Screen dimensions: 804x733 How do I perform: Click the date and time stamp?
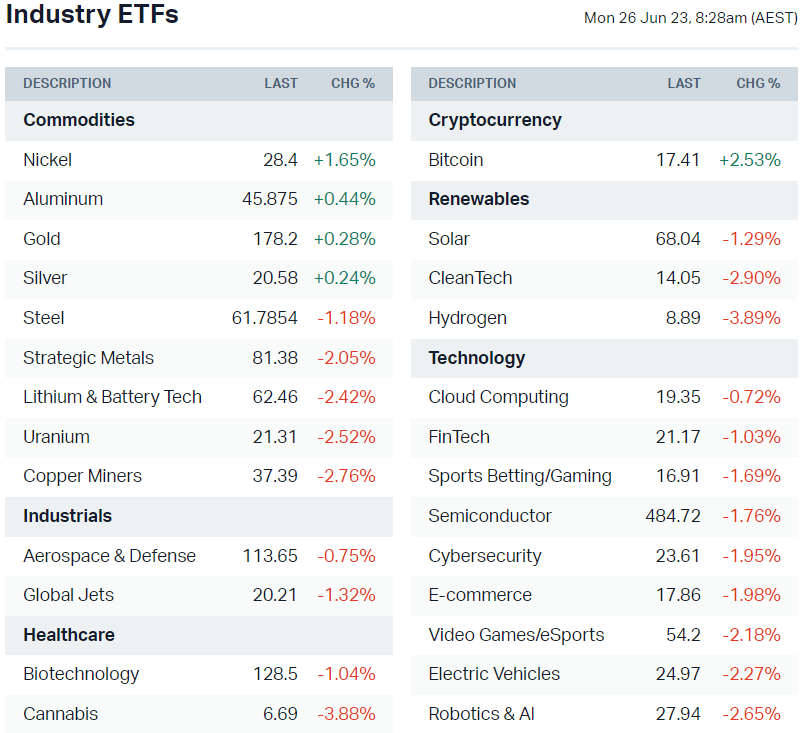coord(690,18)
